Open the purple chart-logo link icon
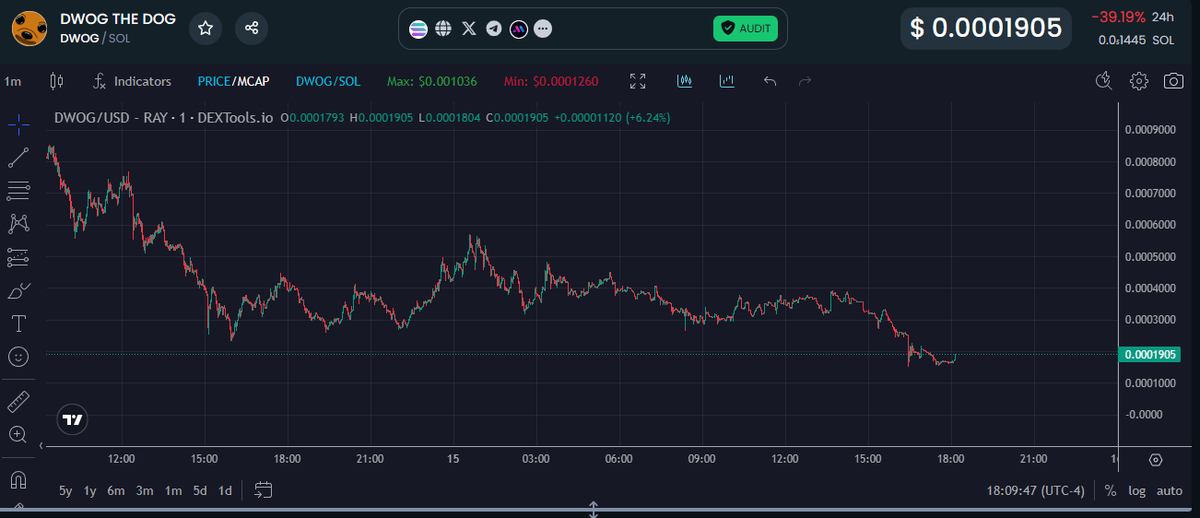 click(x=518, y=29)
